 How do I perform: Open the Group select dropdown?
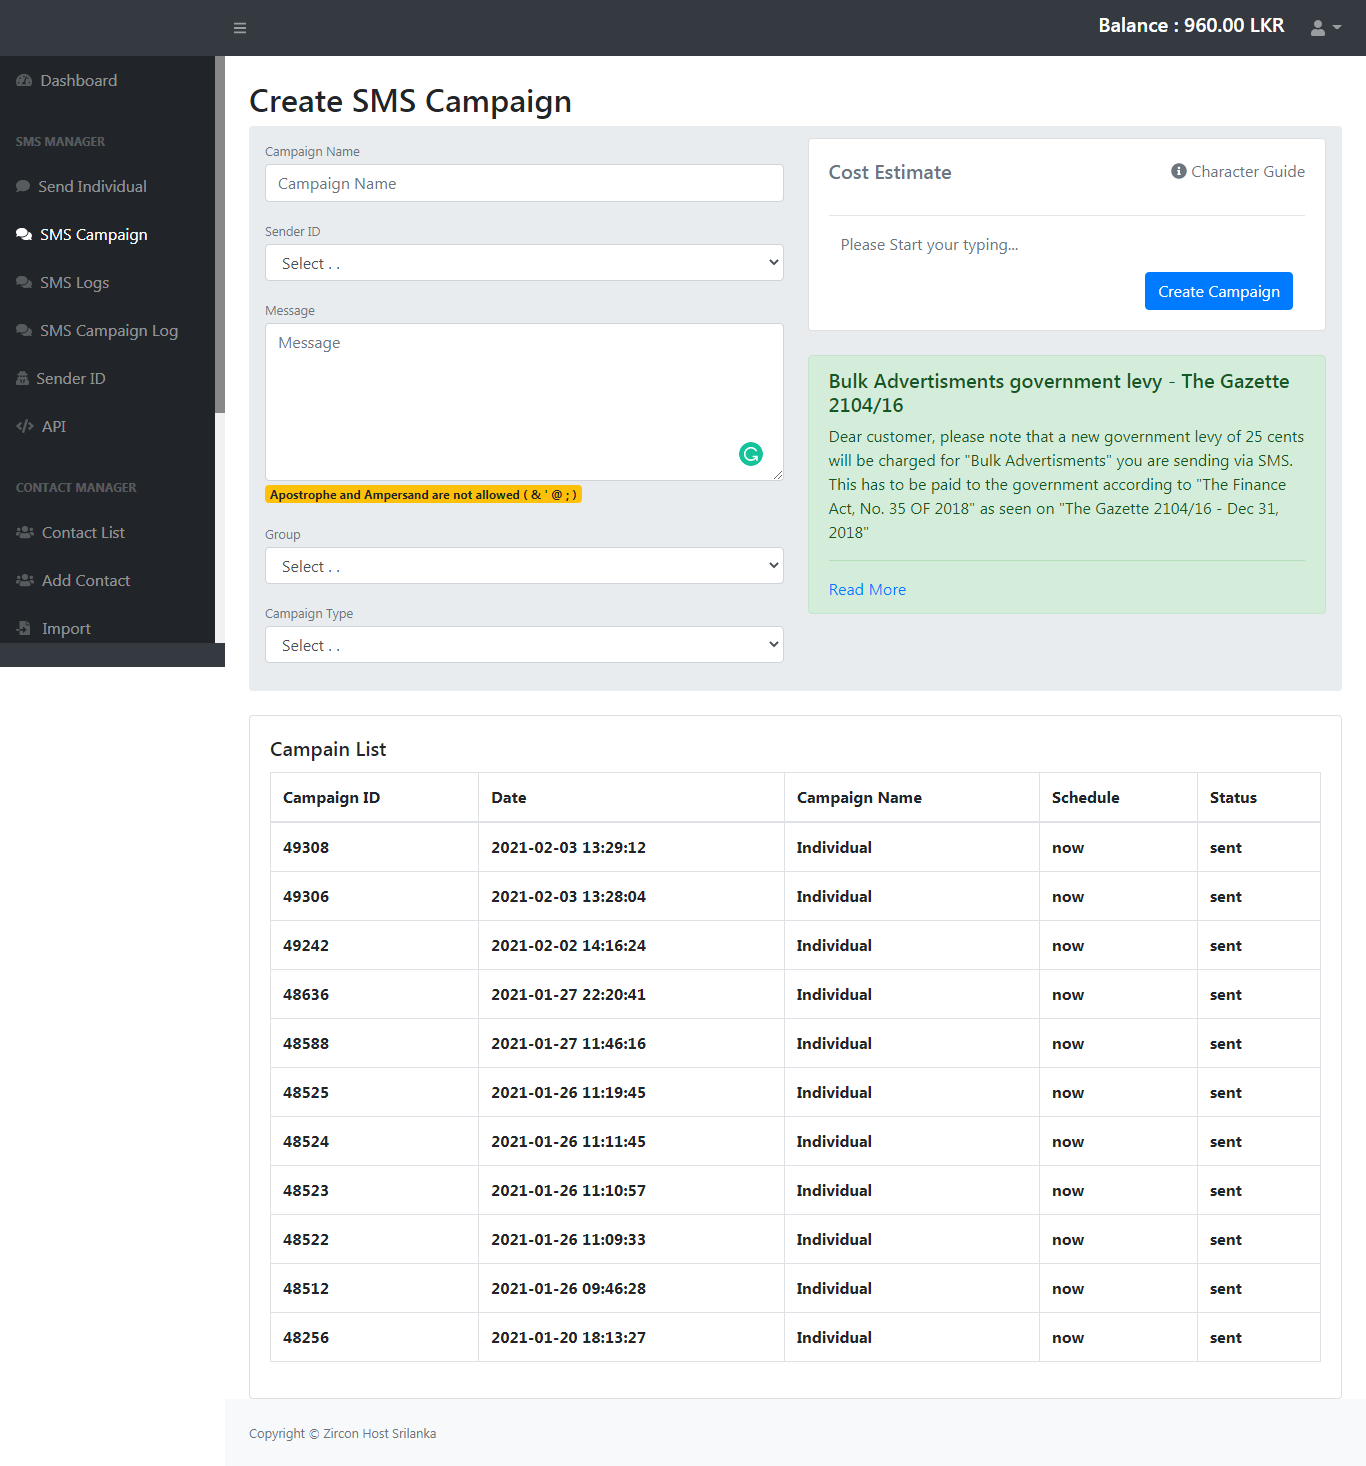[x=523, y=566]
